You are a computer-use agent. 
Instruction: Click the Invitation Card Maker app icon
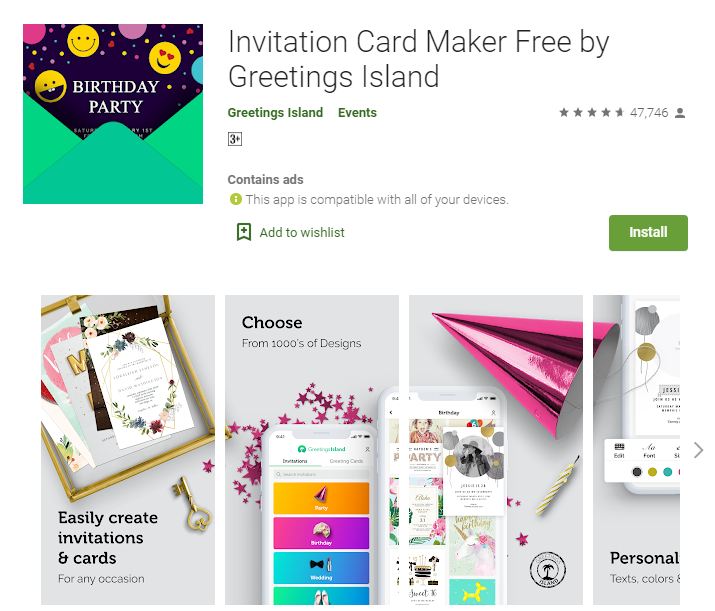click(x=113, y=114)
